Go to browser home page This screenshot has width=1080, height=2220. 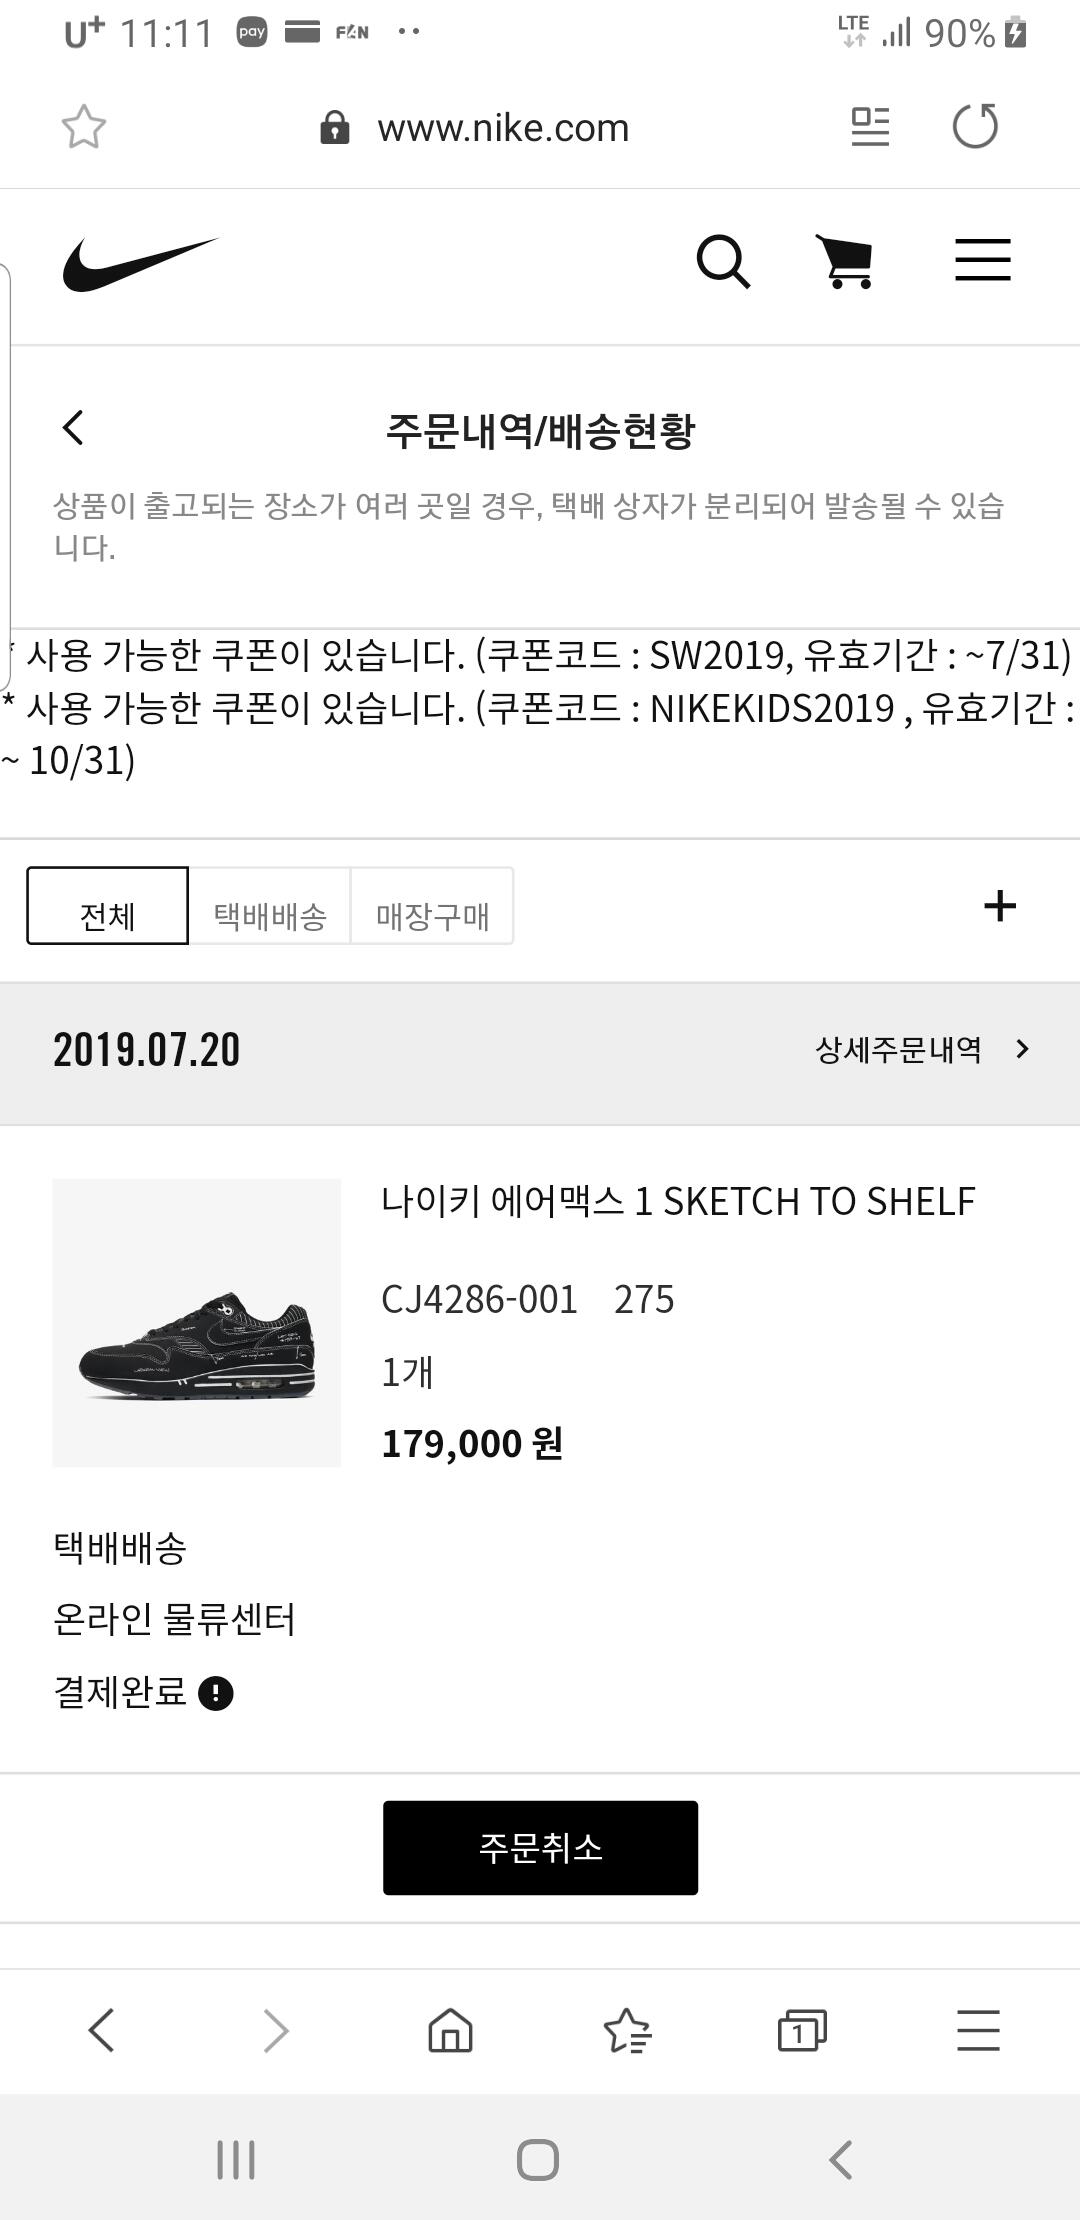(x=450, y=2031)
